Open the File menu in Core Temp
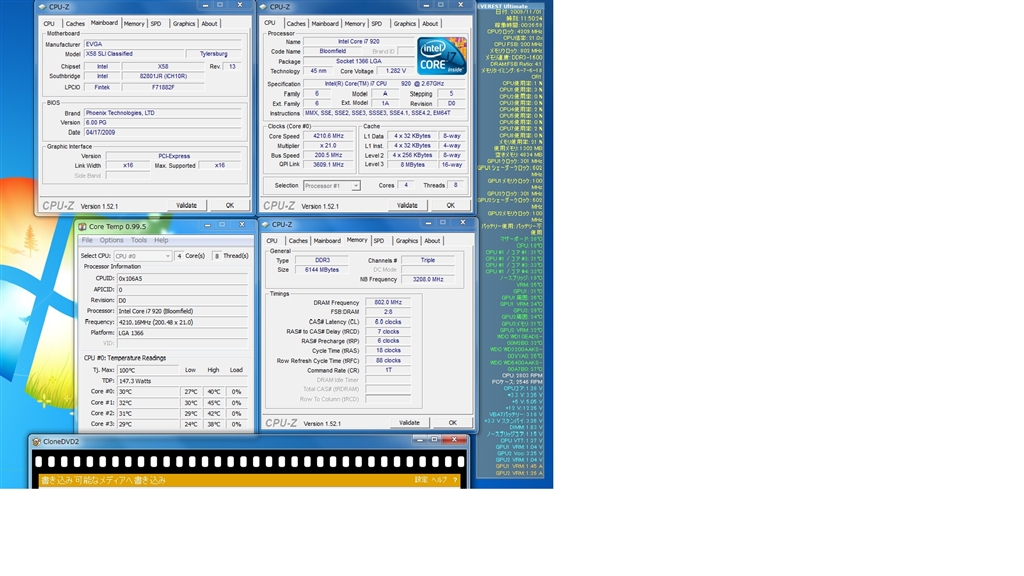Screen dimensions: 1024x576 [x=87, y=240]
